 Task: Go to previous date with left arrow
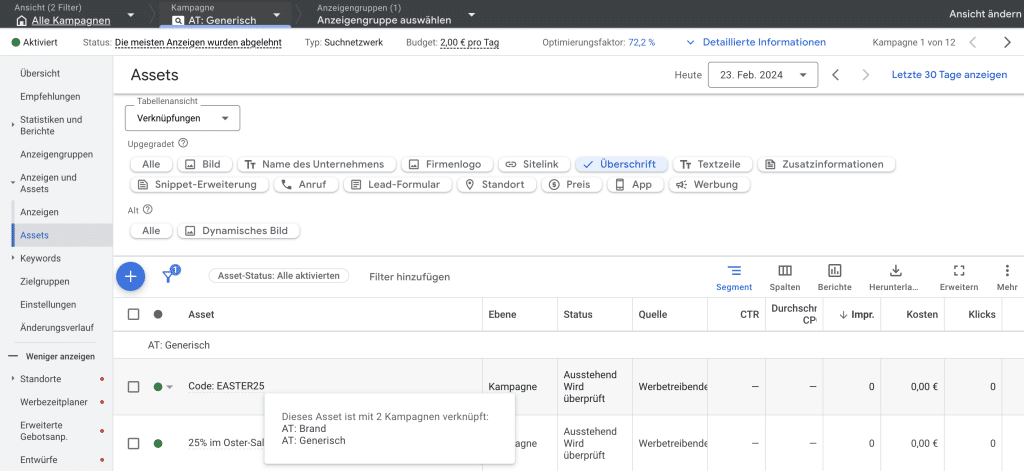point(835,74)
